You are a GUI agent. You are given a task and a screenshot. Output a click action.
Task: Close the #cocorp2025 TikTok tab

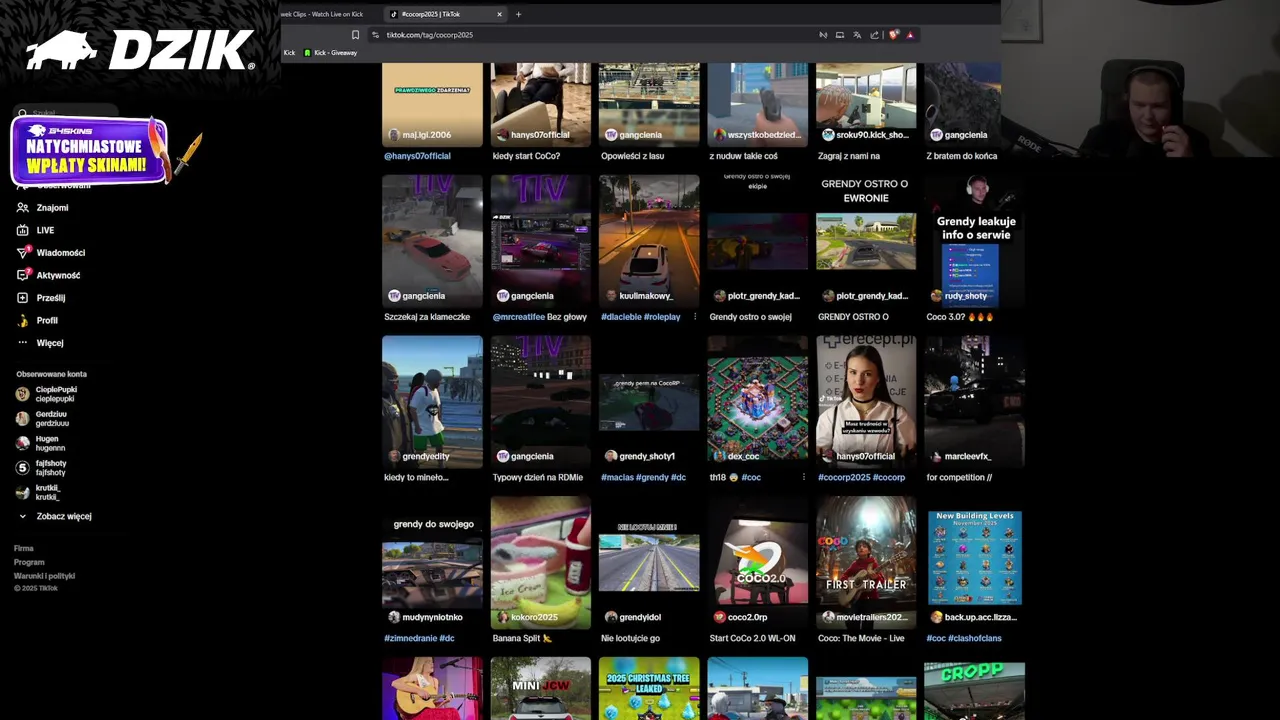coord(499,14)
